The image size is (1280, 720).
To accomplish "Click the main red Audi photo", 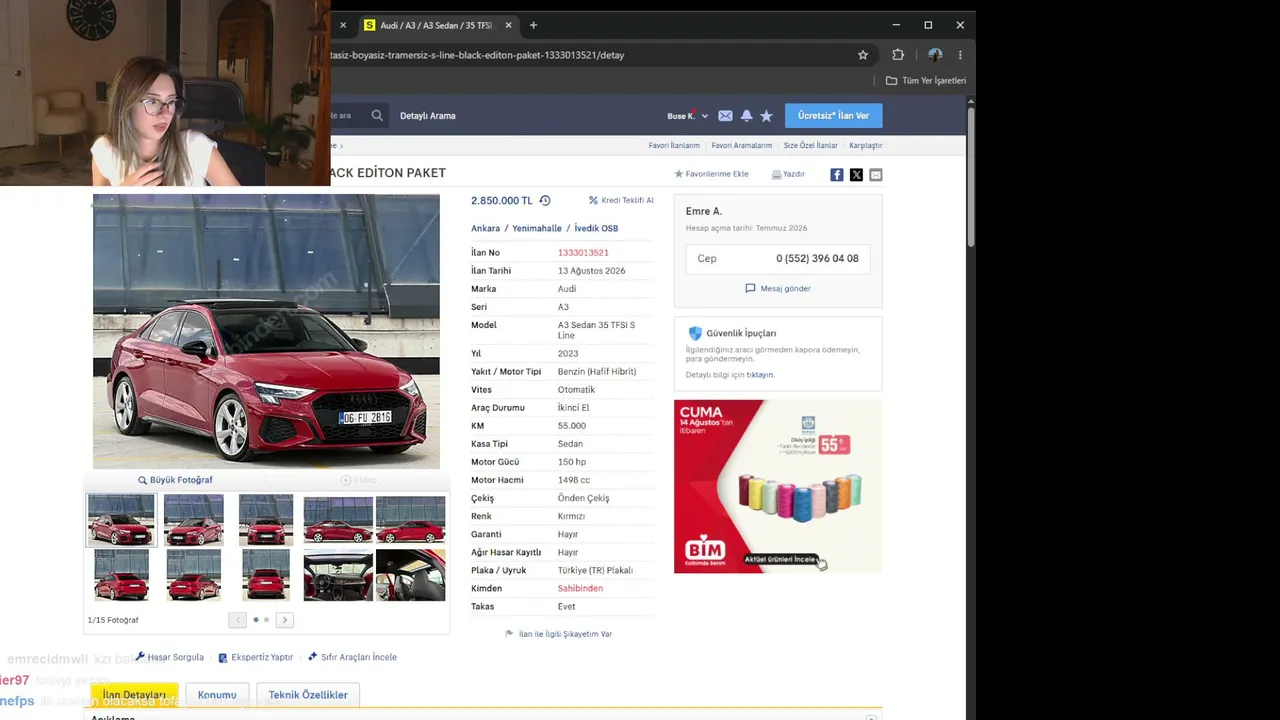I will pyautogui.click(x=266, y=332).
